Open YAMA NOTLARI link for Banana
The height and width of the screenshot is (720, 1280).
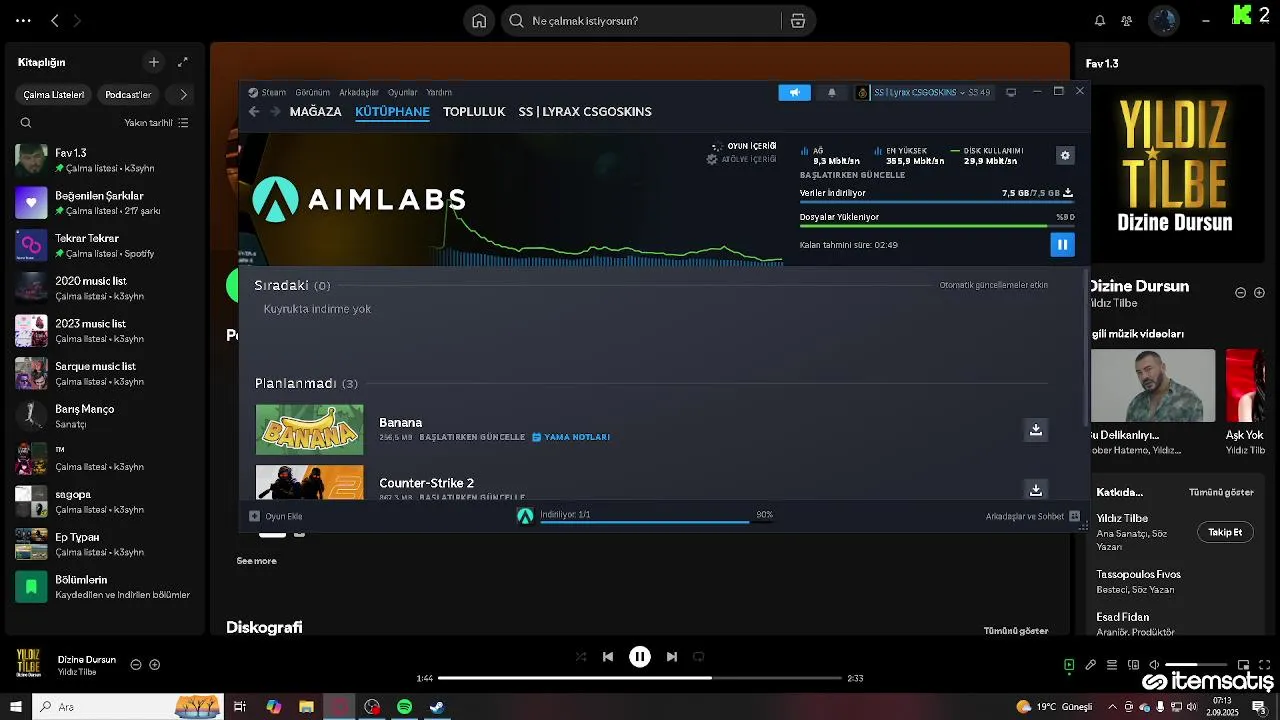pyautogui.click(x=571, y=437)
